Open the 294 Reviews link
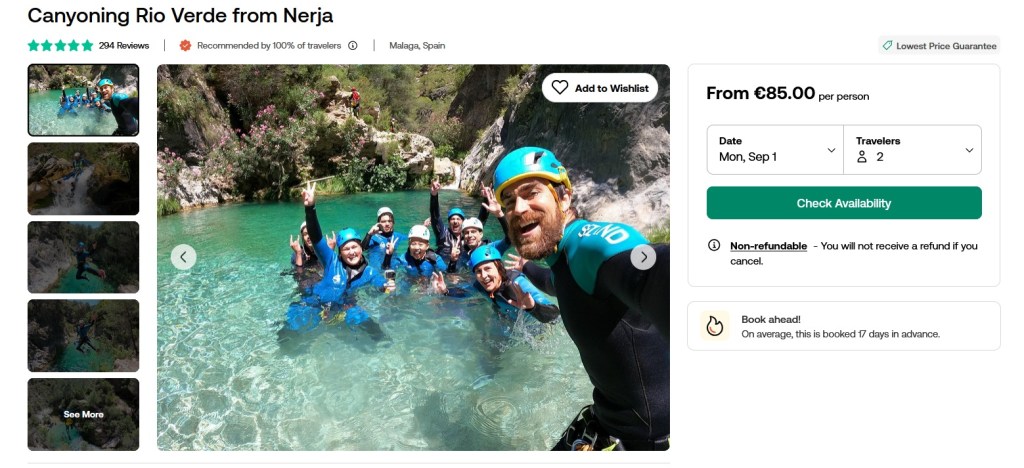Screen dimensions: 1024x468 [124, 45]
